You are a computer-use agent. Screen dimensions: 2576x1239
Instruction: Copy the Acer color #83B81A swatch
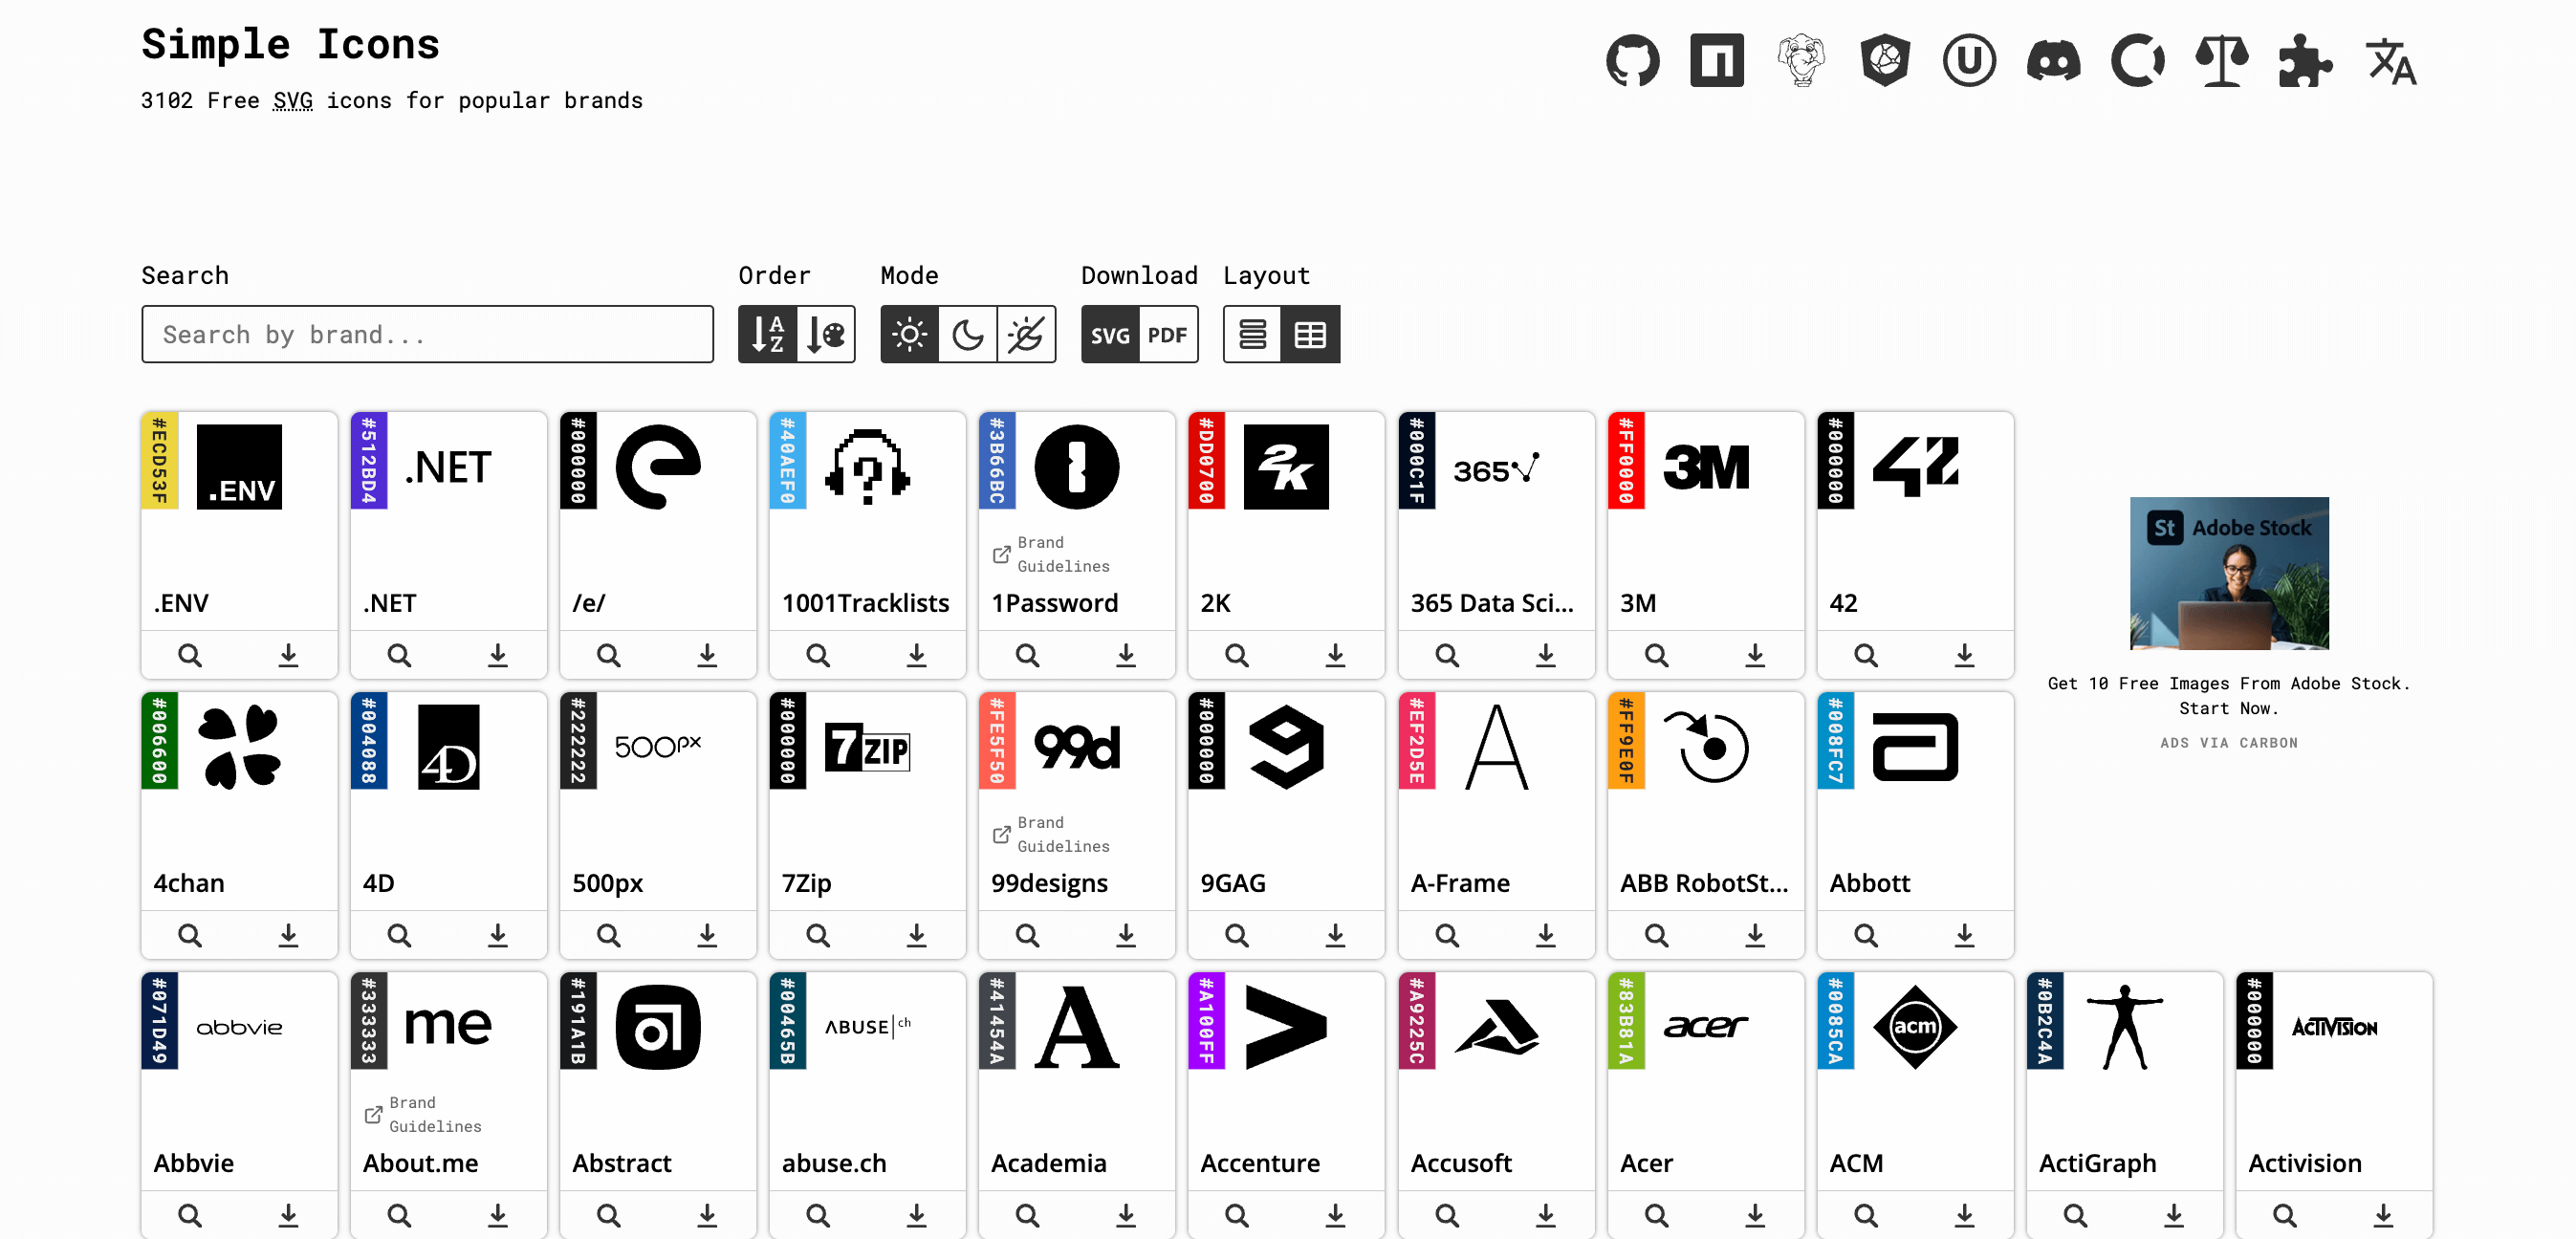click(1626, 1021)
